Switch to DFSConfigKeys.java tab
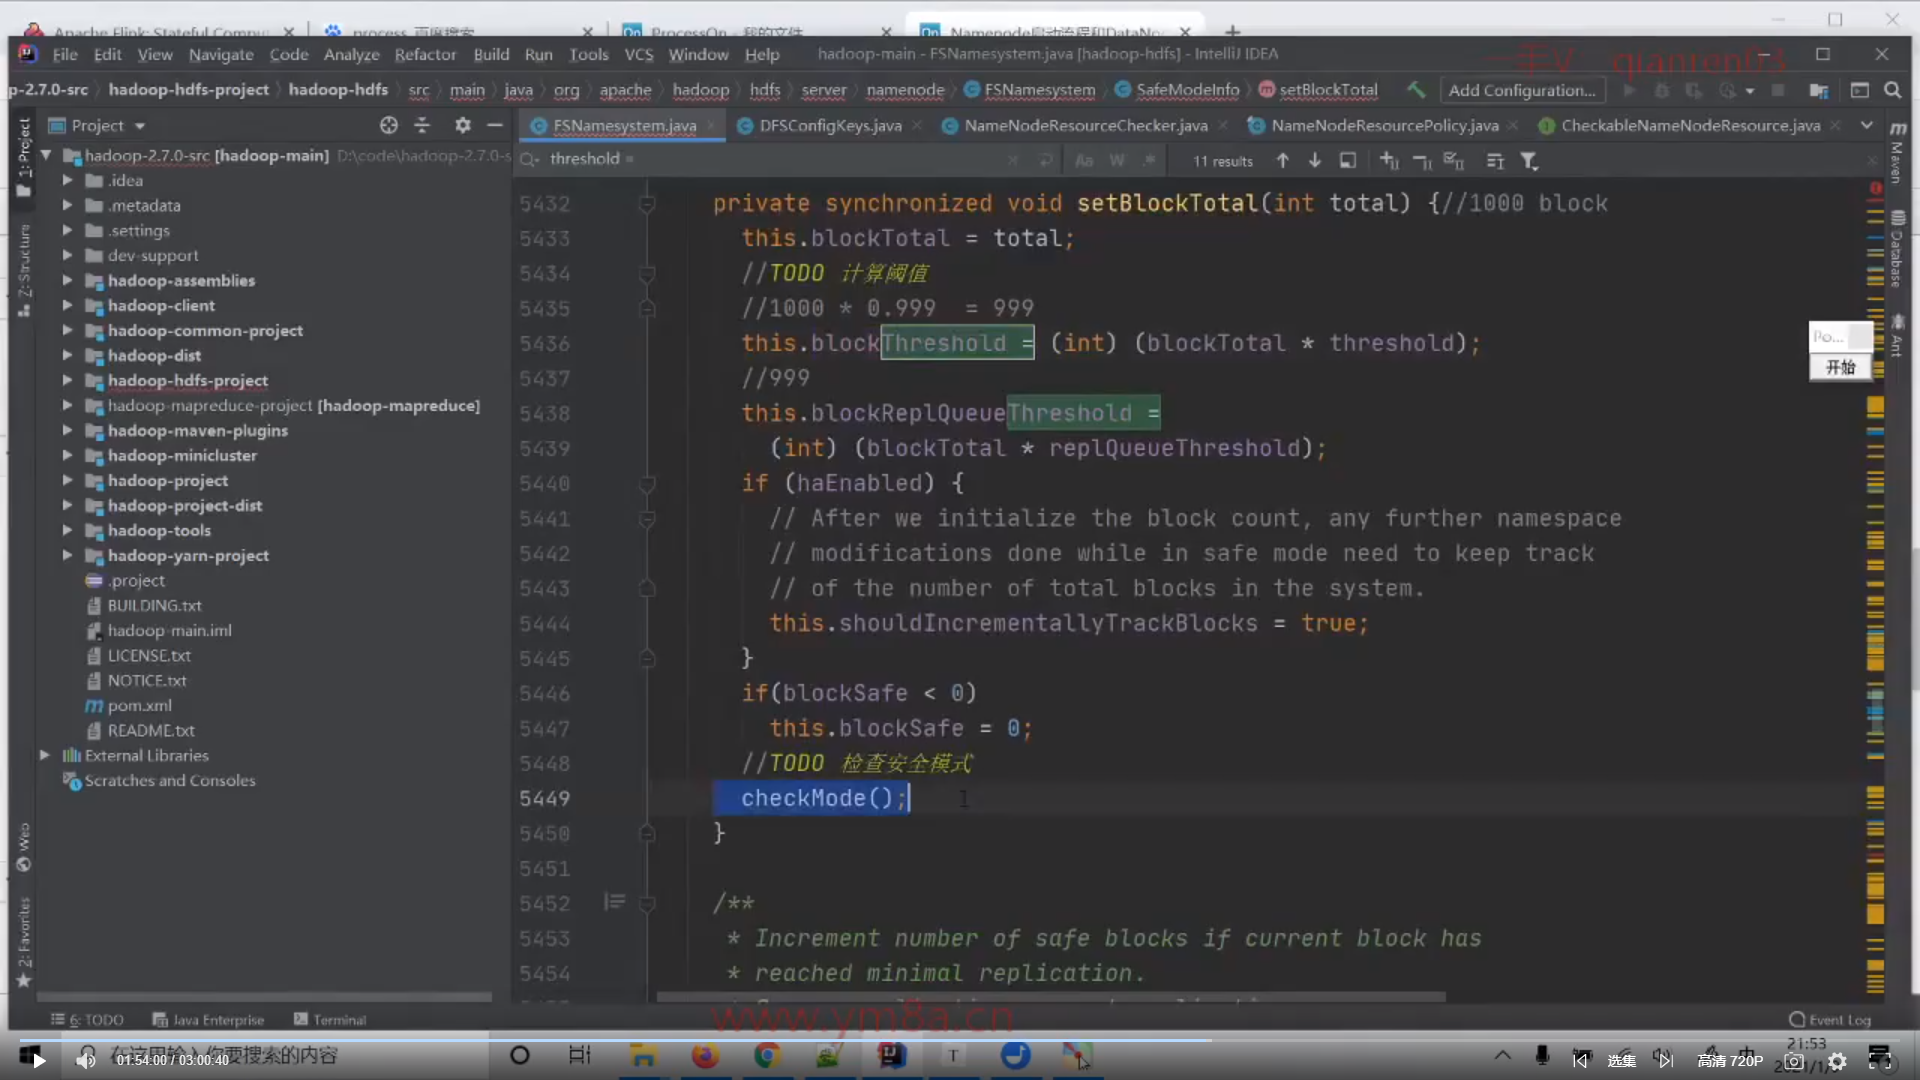Image resolution: width=1920 pixels, height=1080 pixels. (x=829, y=125)
